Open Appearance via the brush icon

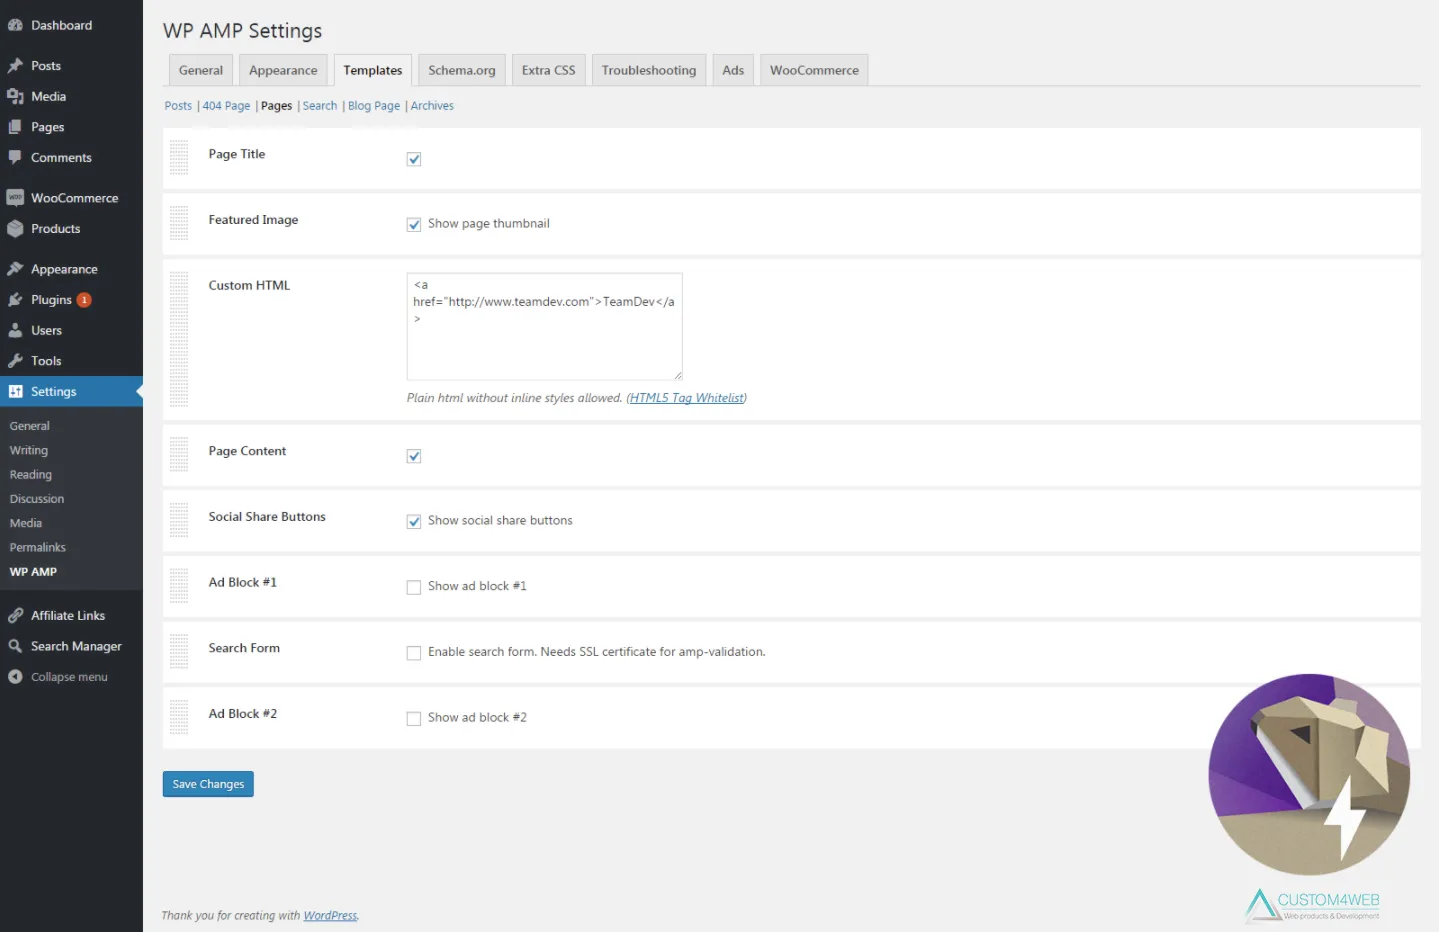pos(17,268)
